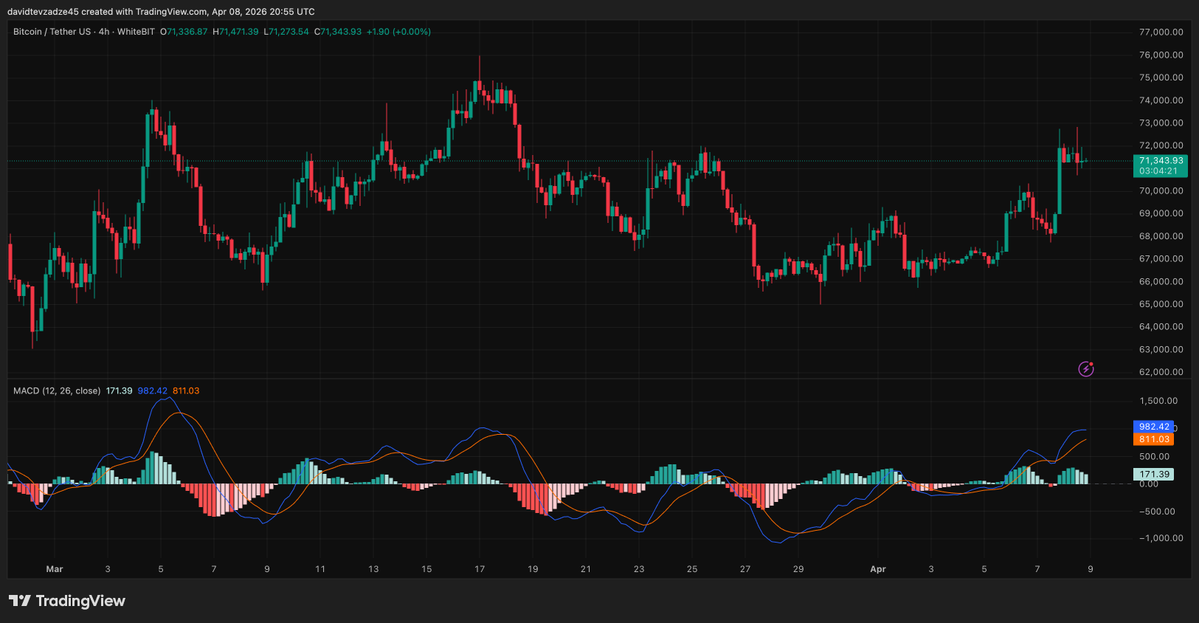
Task: Open the TradingView wordmark link
Action: tap(80, 601)
